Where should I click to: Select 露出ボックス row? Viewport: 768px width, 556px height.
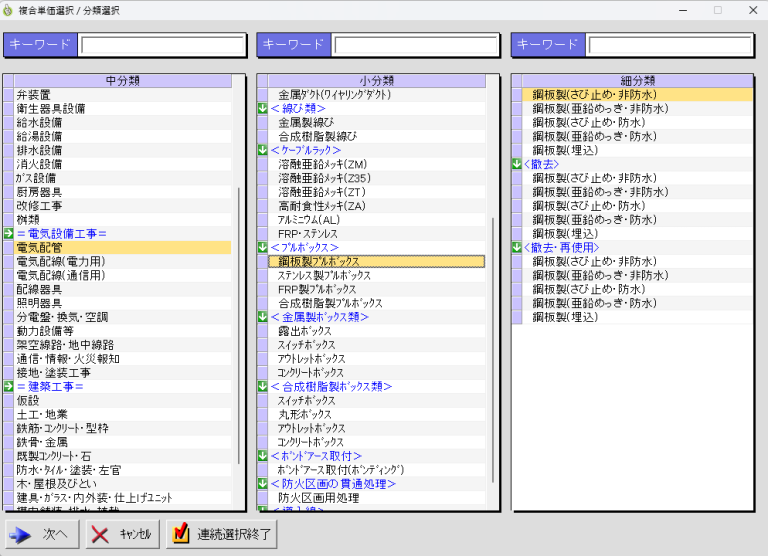tap(377, 331)
